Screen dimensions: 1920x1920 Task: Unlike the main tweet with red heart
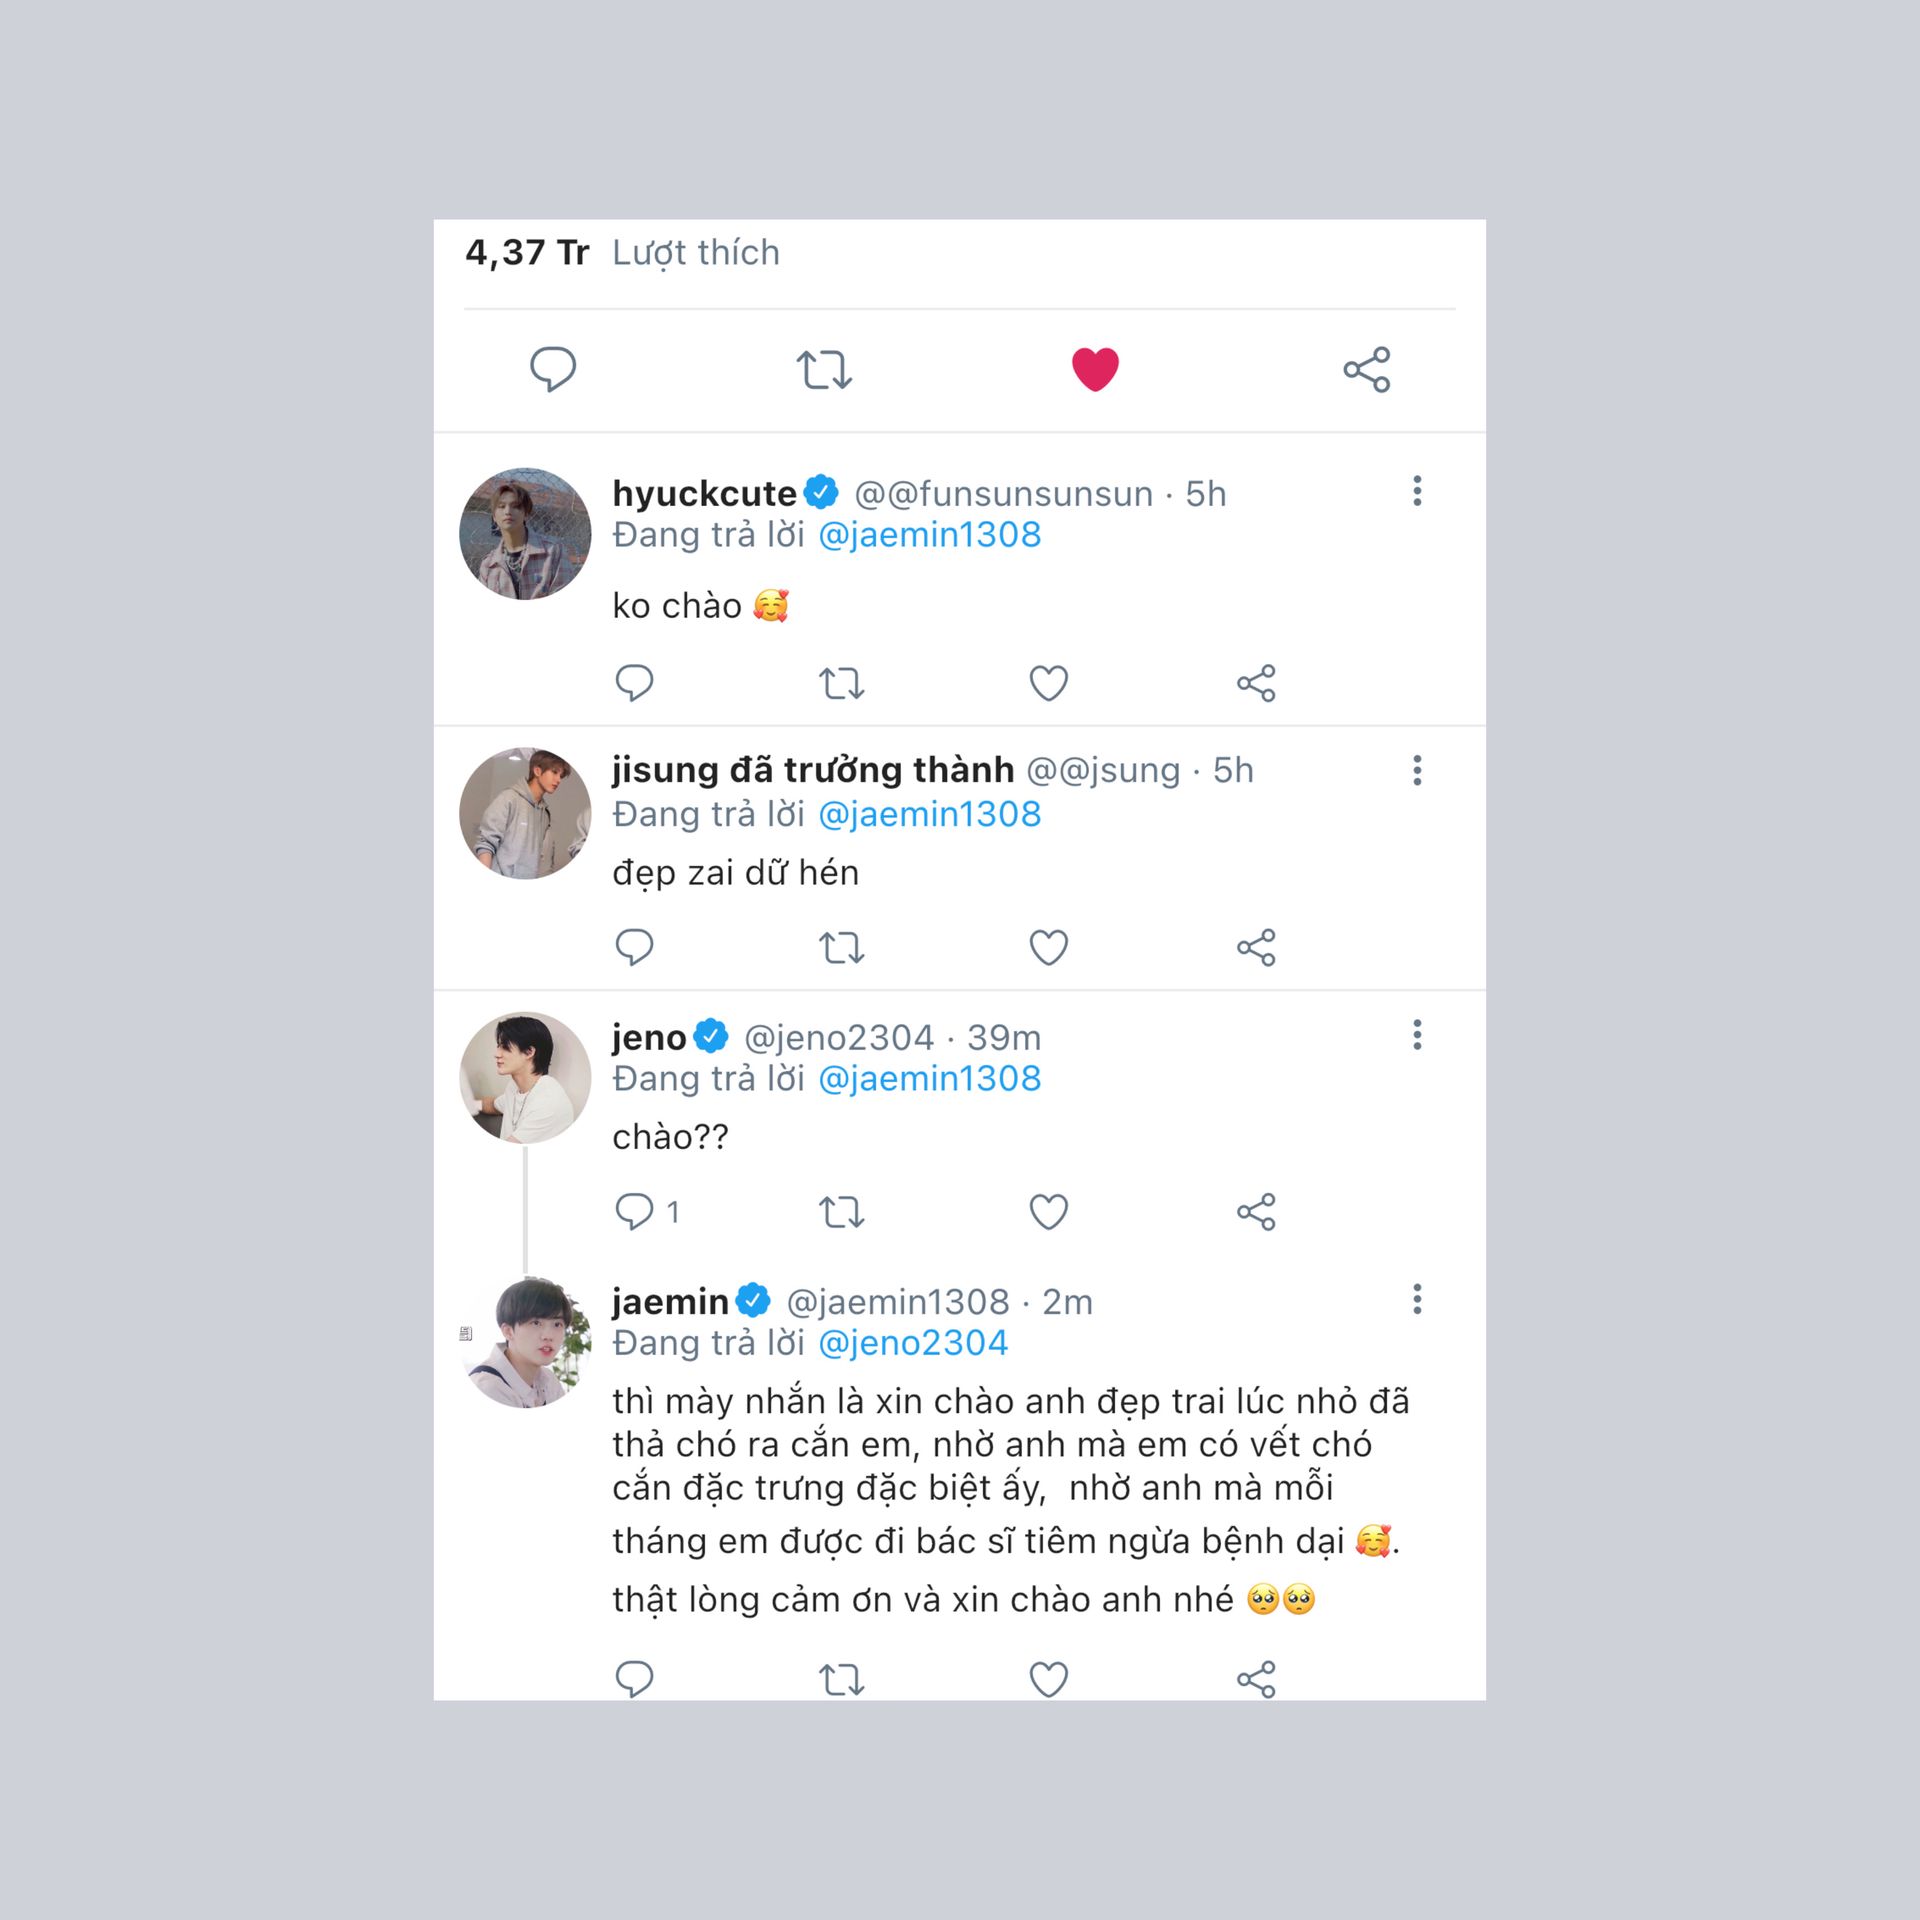(x=1095, y=369)
